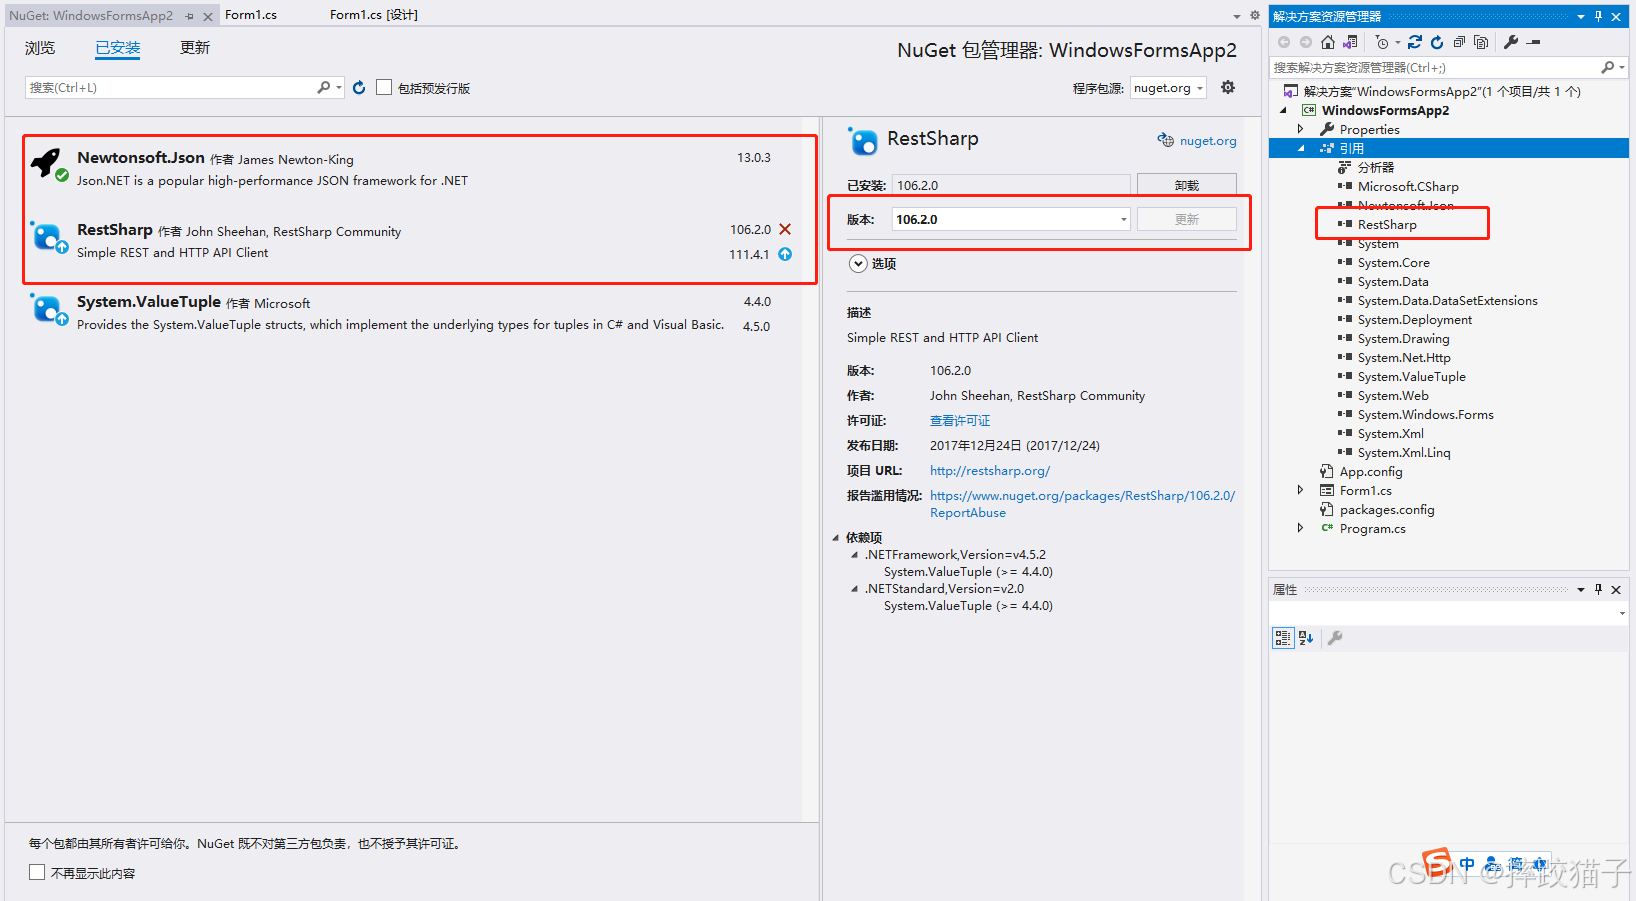Viewport: 1636px width, 901px height.
Task: Close the NuGet WindowsFormsApp2 tab
Action: 208,16
